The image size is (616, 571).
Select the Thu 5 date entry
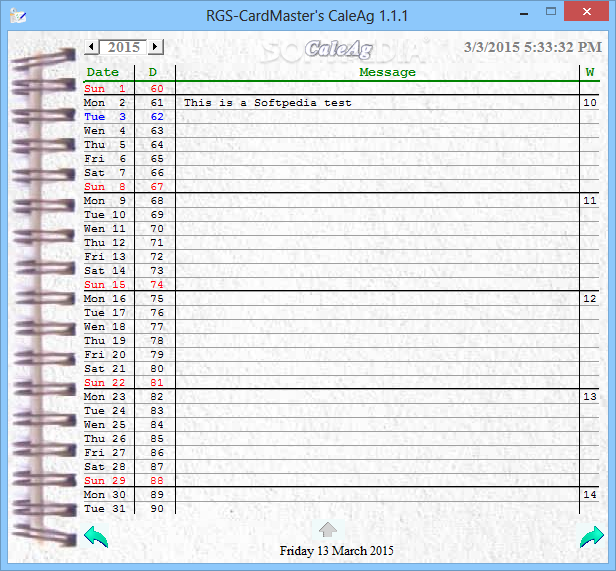[x=104, y=145]
